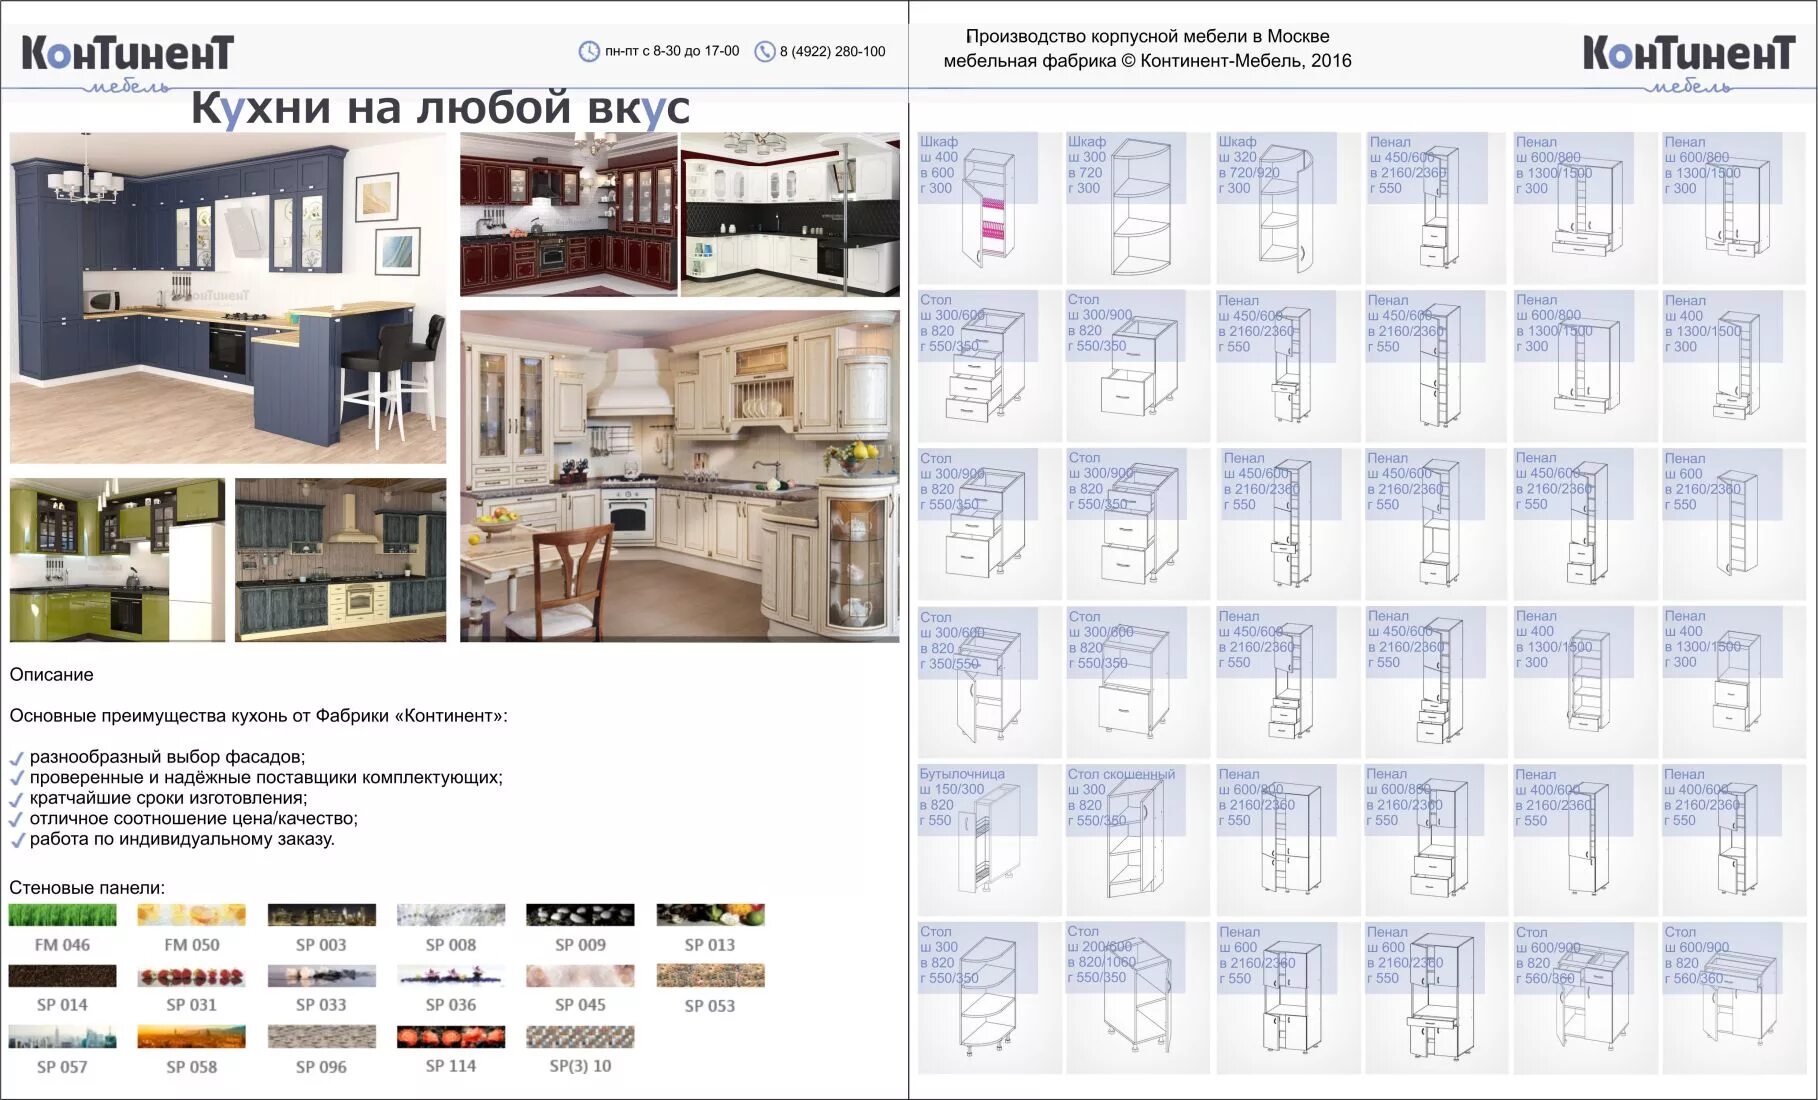Select the SP 033 wall panel swatch
This screenshot has height=1100, width=1818.
click(x=321, y=976)
